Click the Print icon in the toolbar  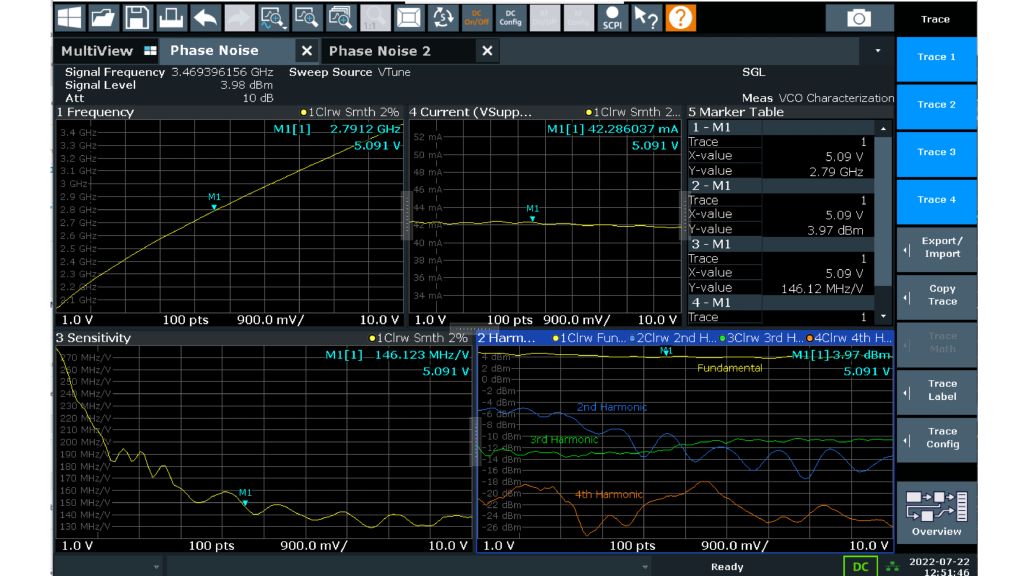171,17
